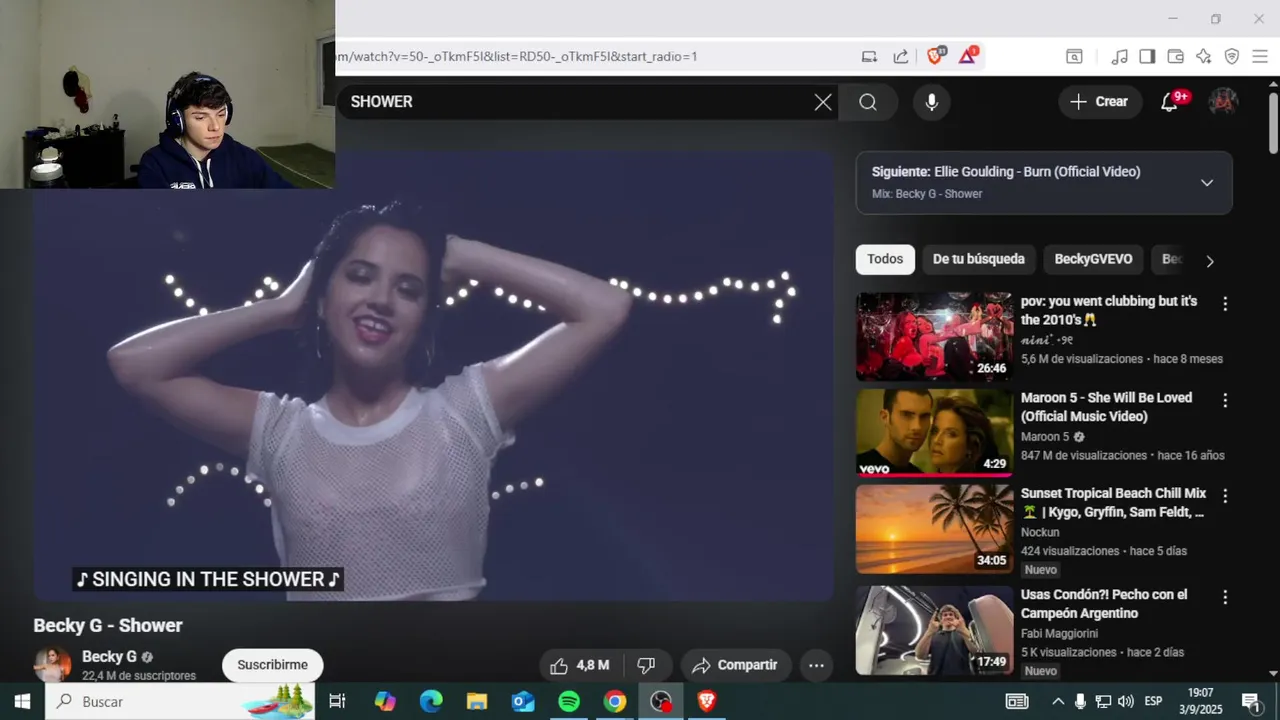Show more filter chips with the right arrow
Screen dimensions: 1280x720
pos(1210,261)
